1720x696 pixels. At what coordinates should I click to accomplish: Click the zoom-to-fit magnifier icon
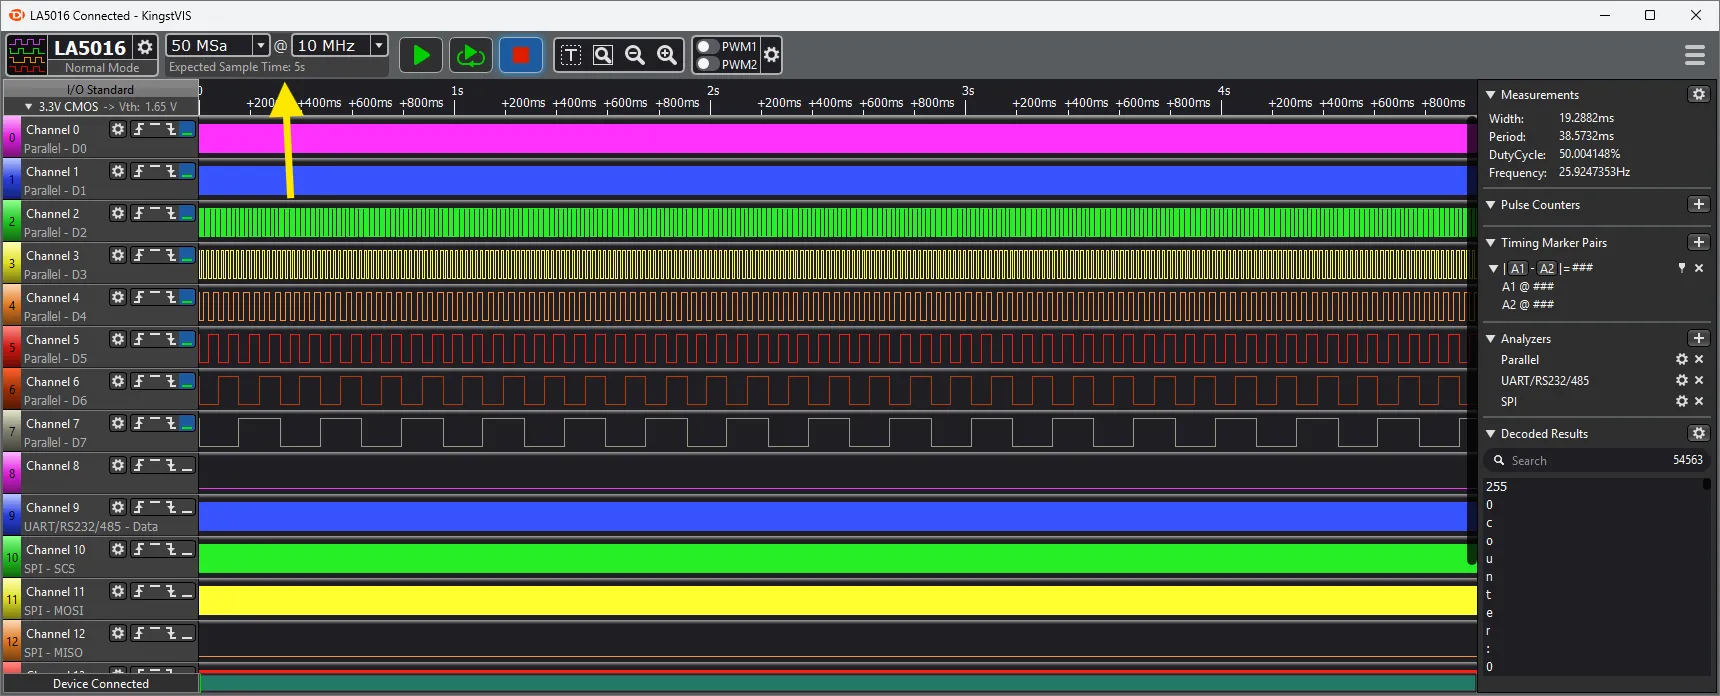pyautogui.click(x=603, y=55)
